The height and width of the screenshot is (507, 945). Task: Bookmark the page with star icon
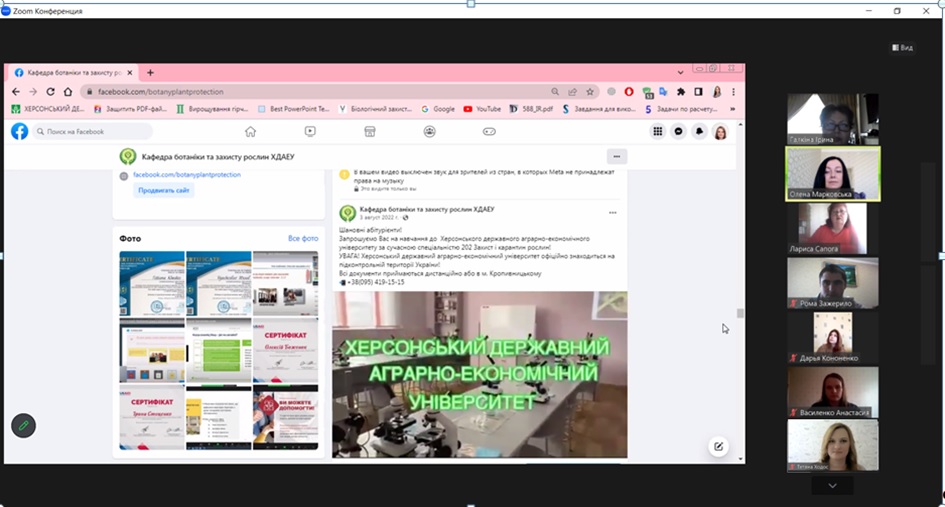pyautogui.click(x=588, y=92)
